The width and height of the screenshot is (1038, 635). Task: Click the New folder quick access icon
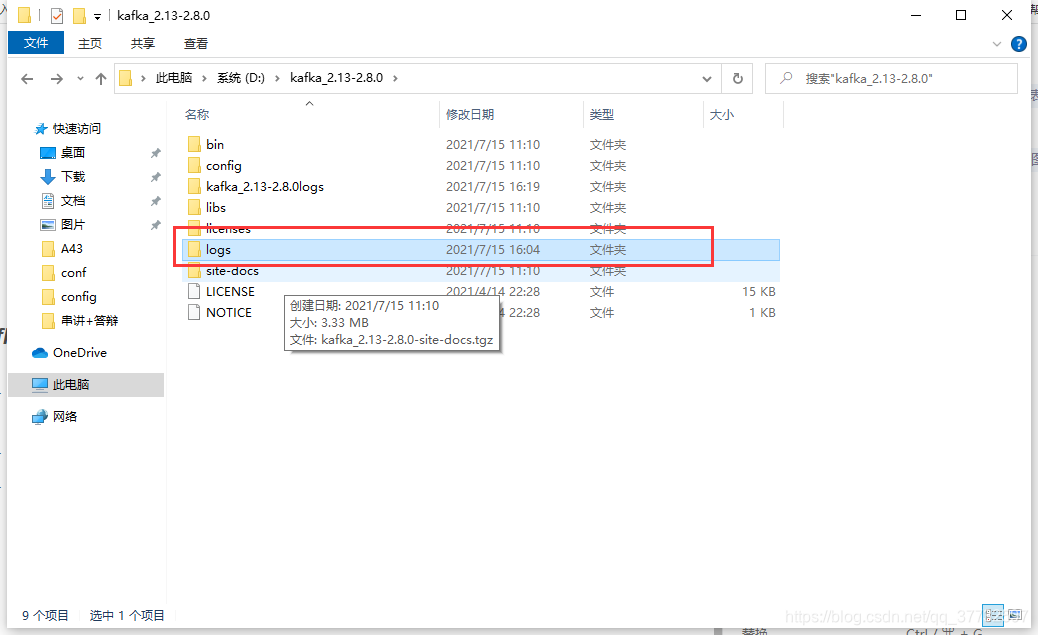pyautogui.click(x=79, y=15)
